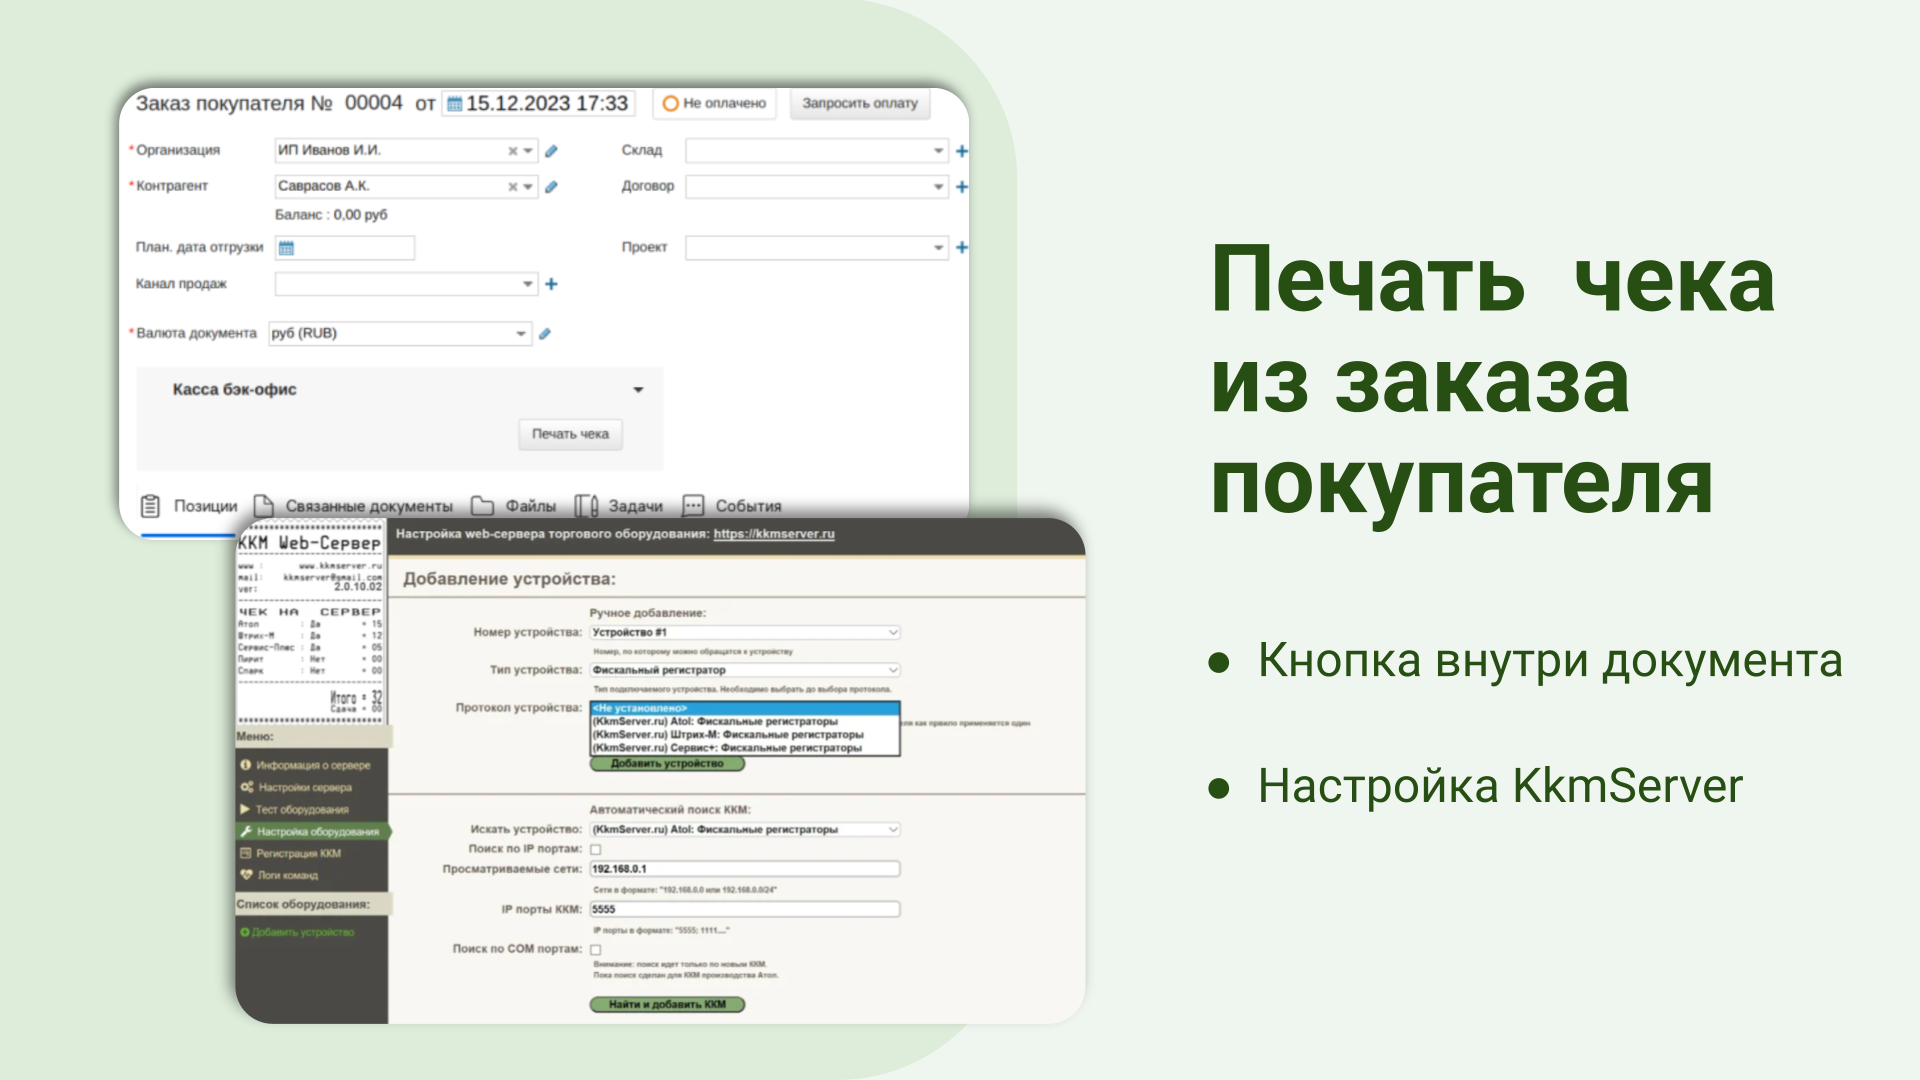Image resolution: width=1920 pixels, height=1080 pixels.
Task: Click the Файлы folder icon
Action: click(x=483, y=506)
